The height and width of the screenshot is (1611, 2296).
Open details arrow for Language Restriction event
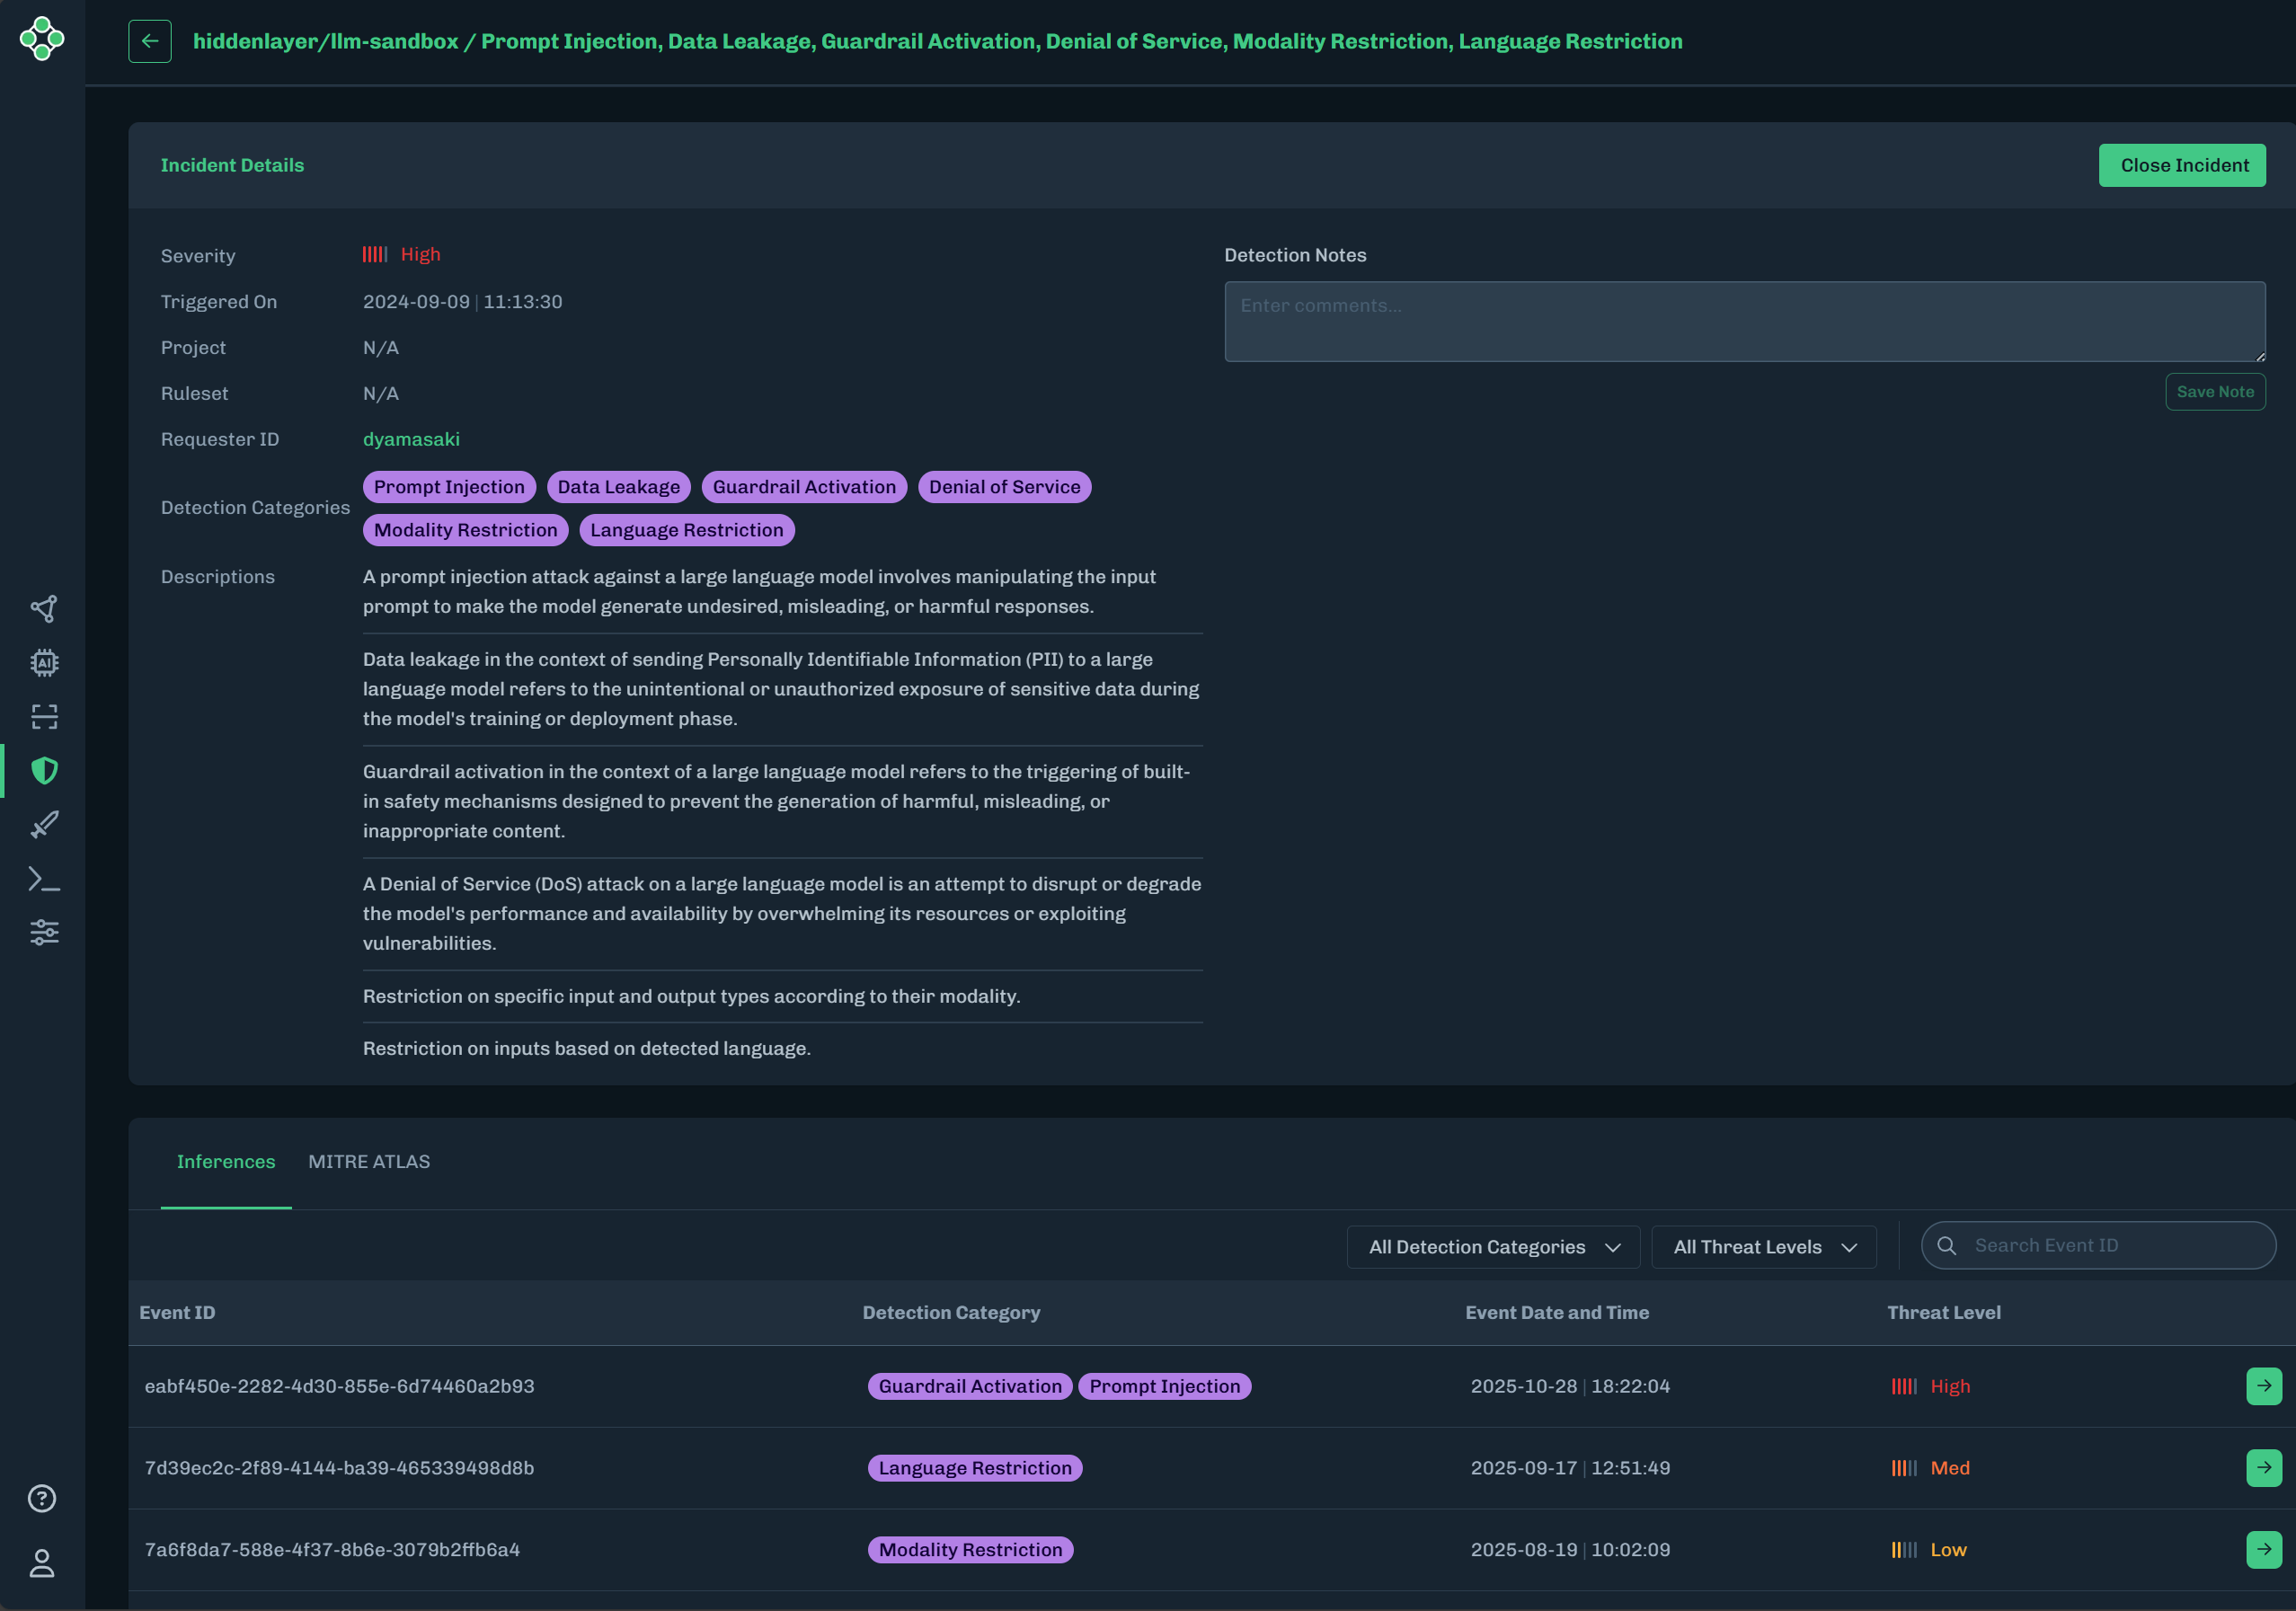click(2263, 1467)
